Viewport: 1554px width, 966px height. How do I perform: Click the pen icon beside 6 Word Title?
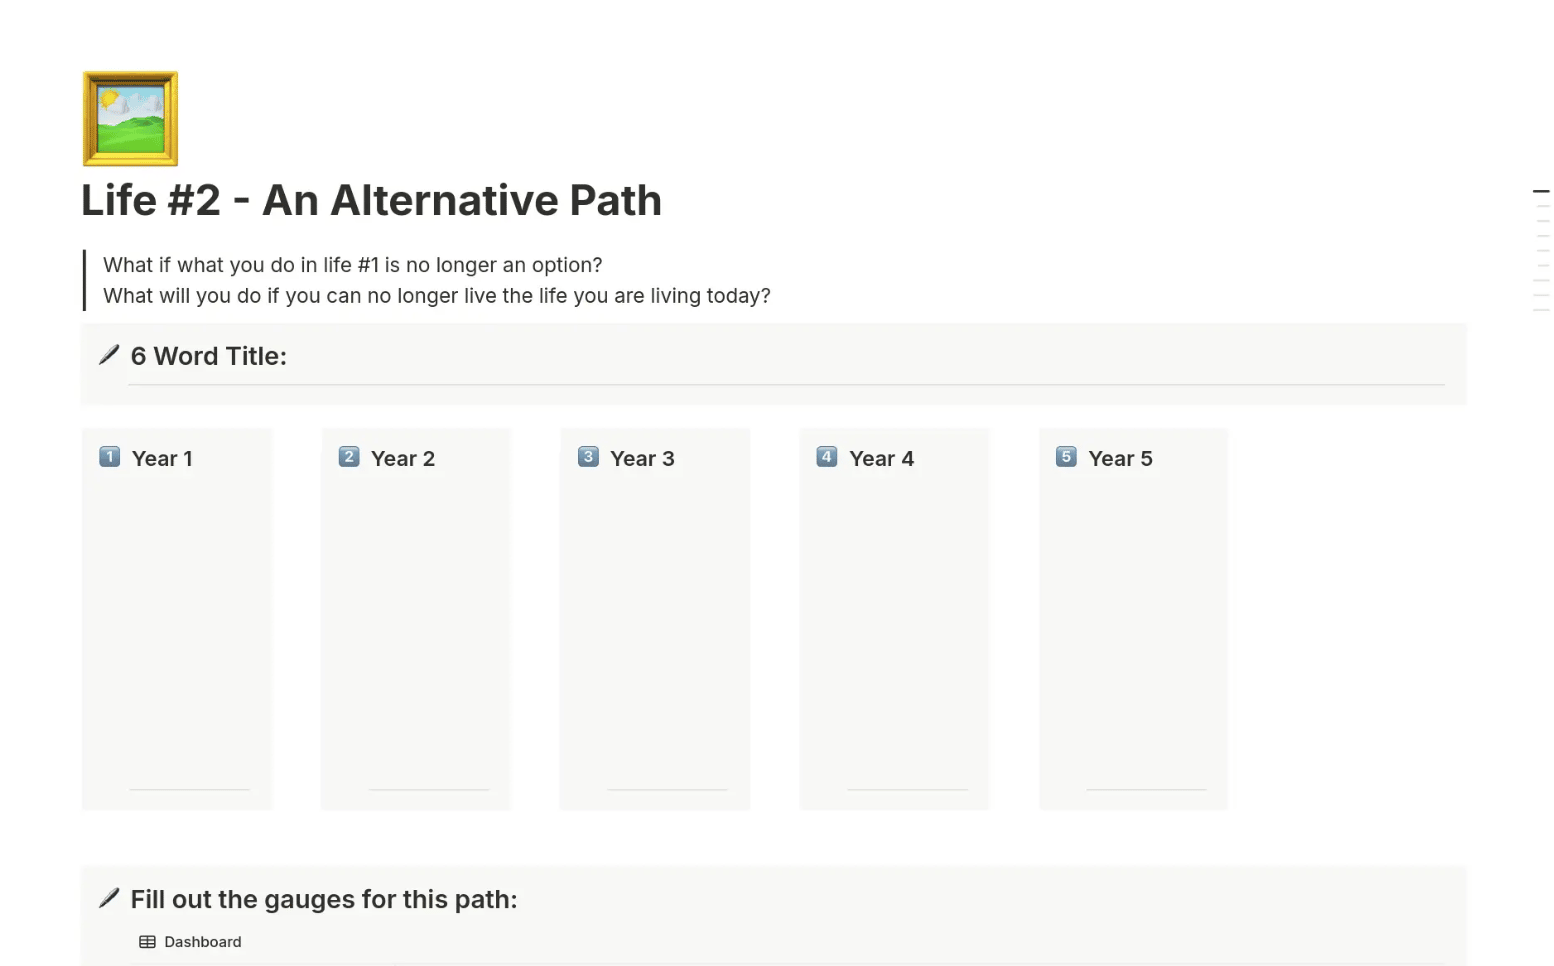[109, 355]
